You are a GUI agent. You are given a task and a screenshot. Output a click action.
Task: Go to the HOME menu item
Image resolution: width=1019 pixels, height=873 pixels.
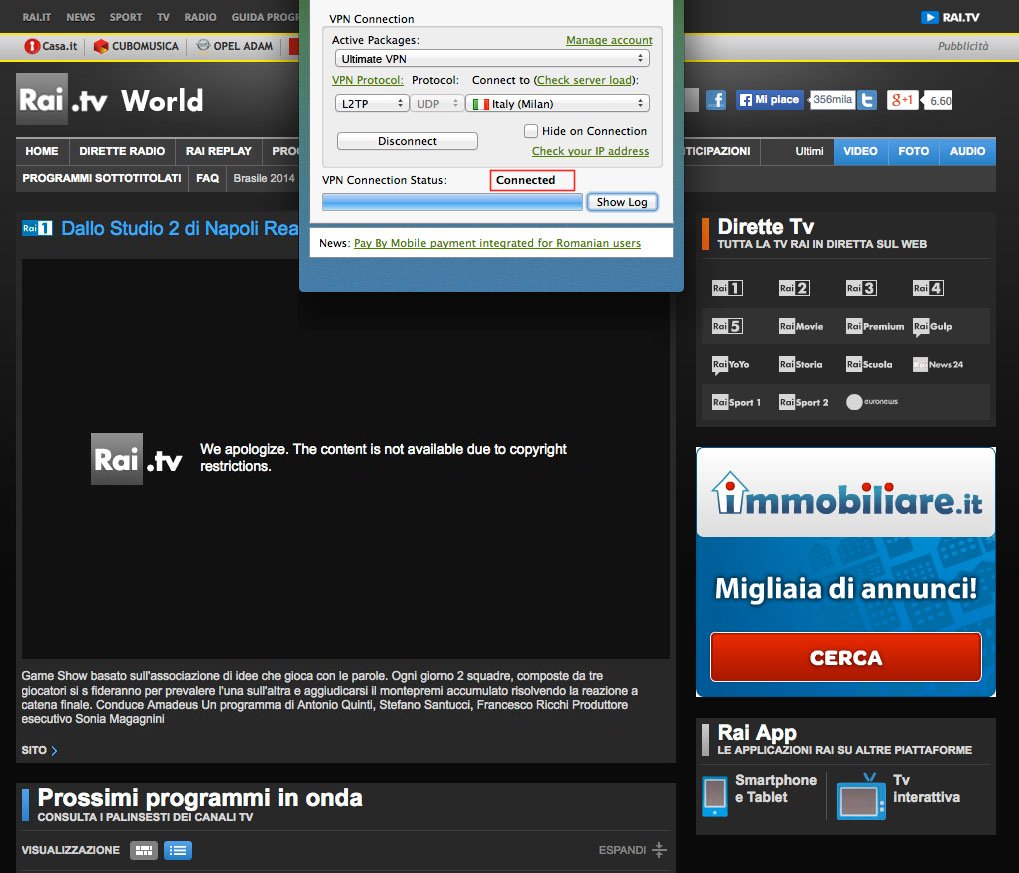tap(42, 151)
